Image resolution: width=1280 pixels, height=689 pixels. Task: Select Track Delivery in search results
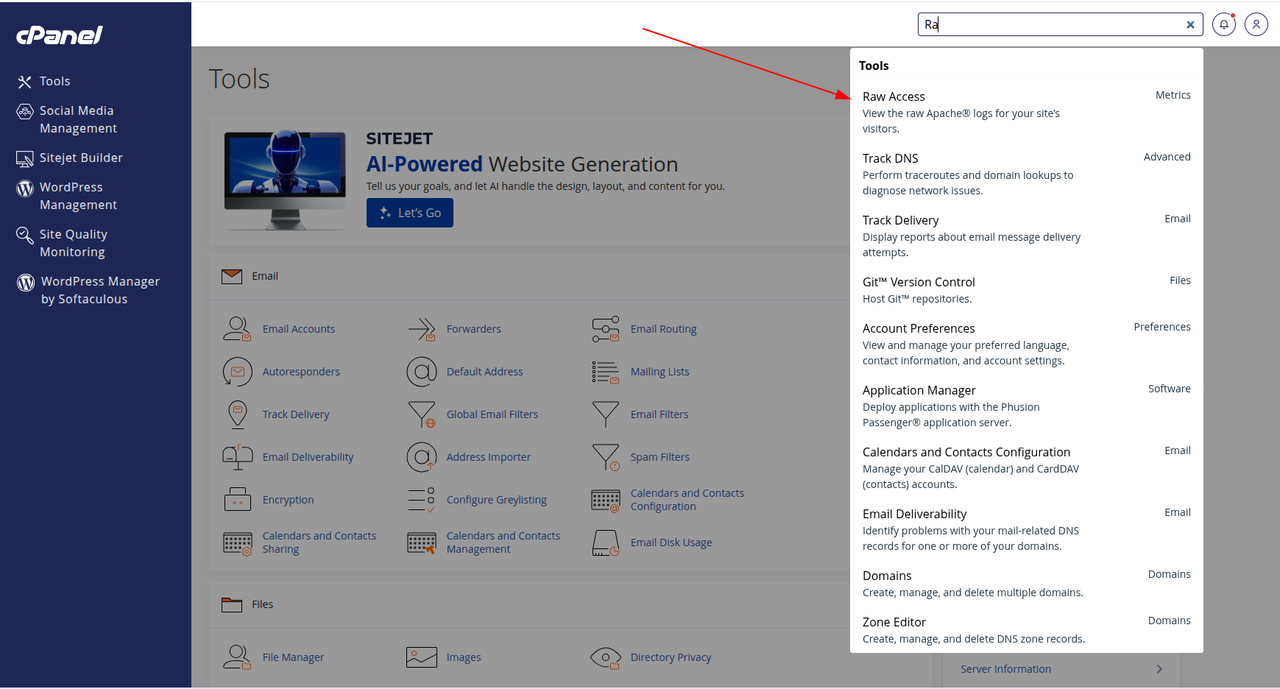(x=1027, y=236)
